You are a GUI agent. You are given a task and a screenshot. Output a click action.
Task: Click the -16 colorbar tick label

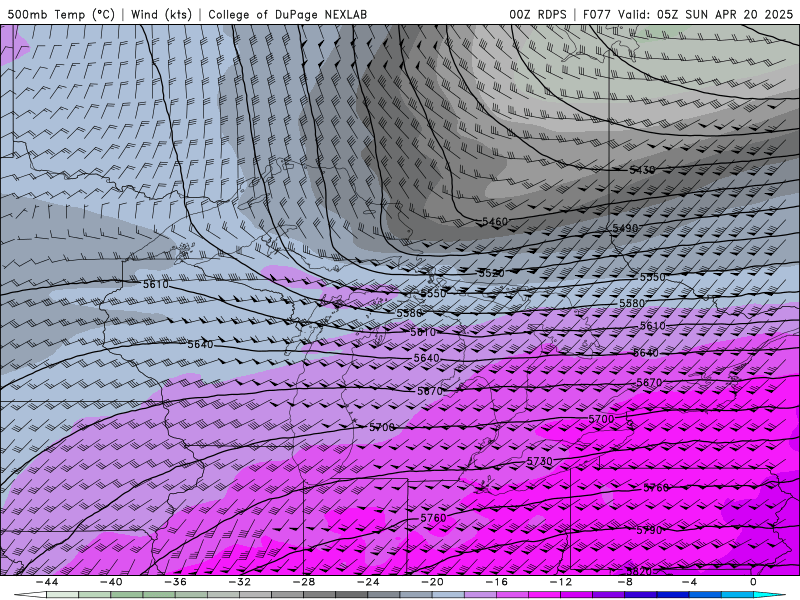496,582
